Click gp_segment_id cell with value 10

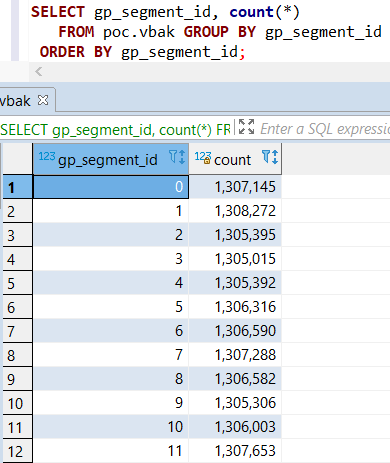tap(111, 427)
